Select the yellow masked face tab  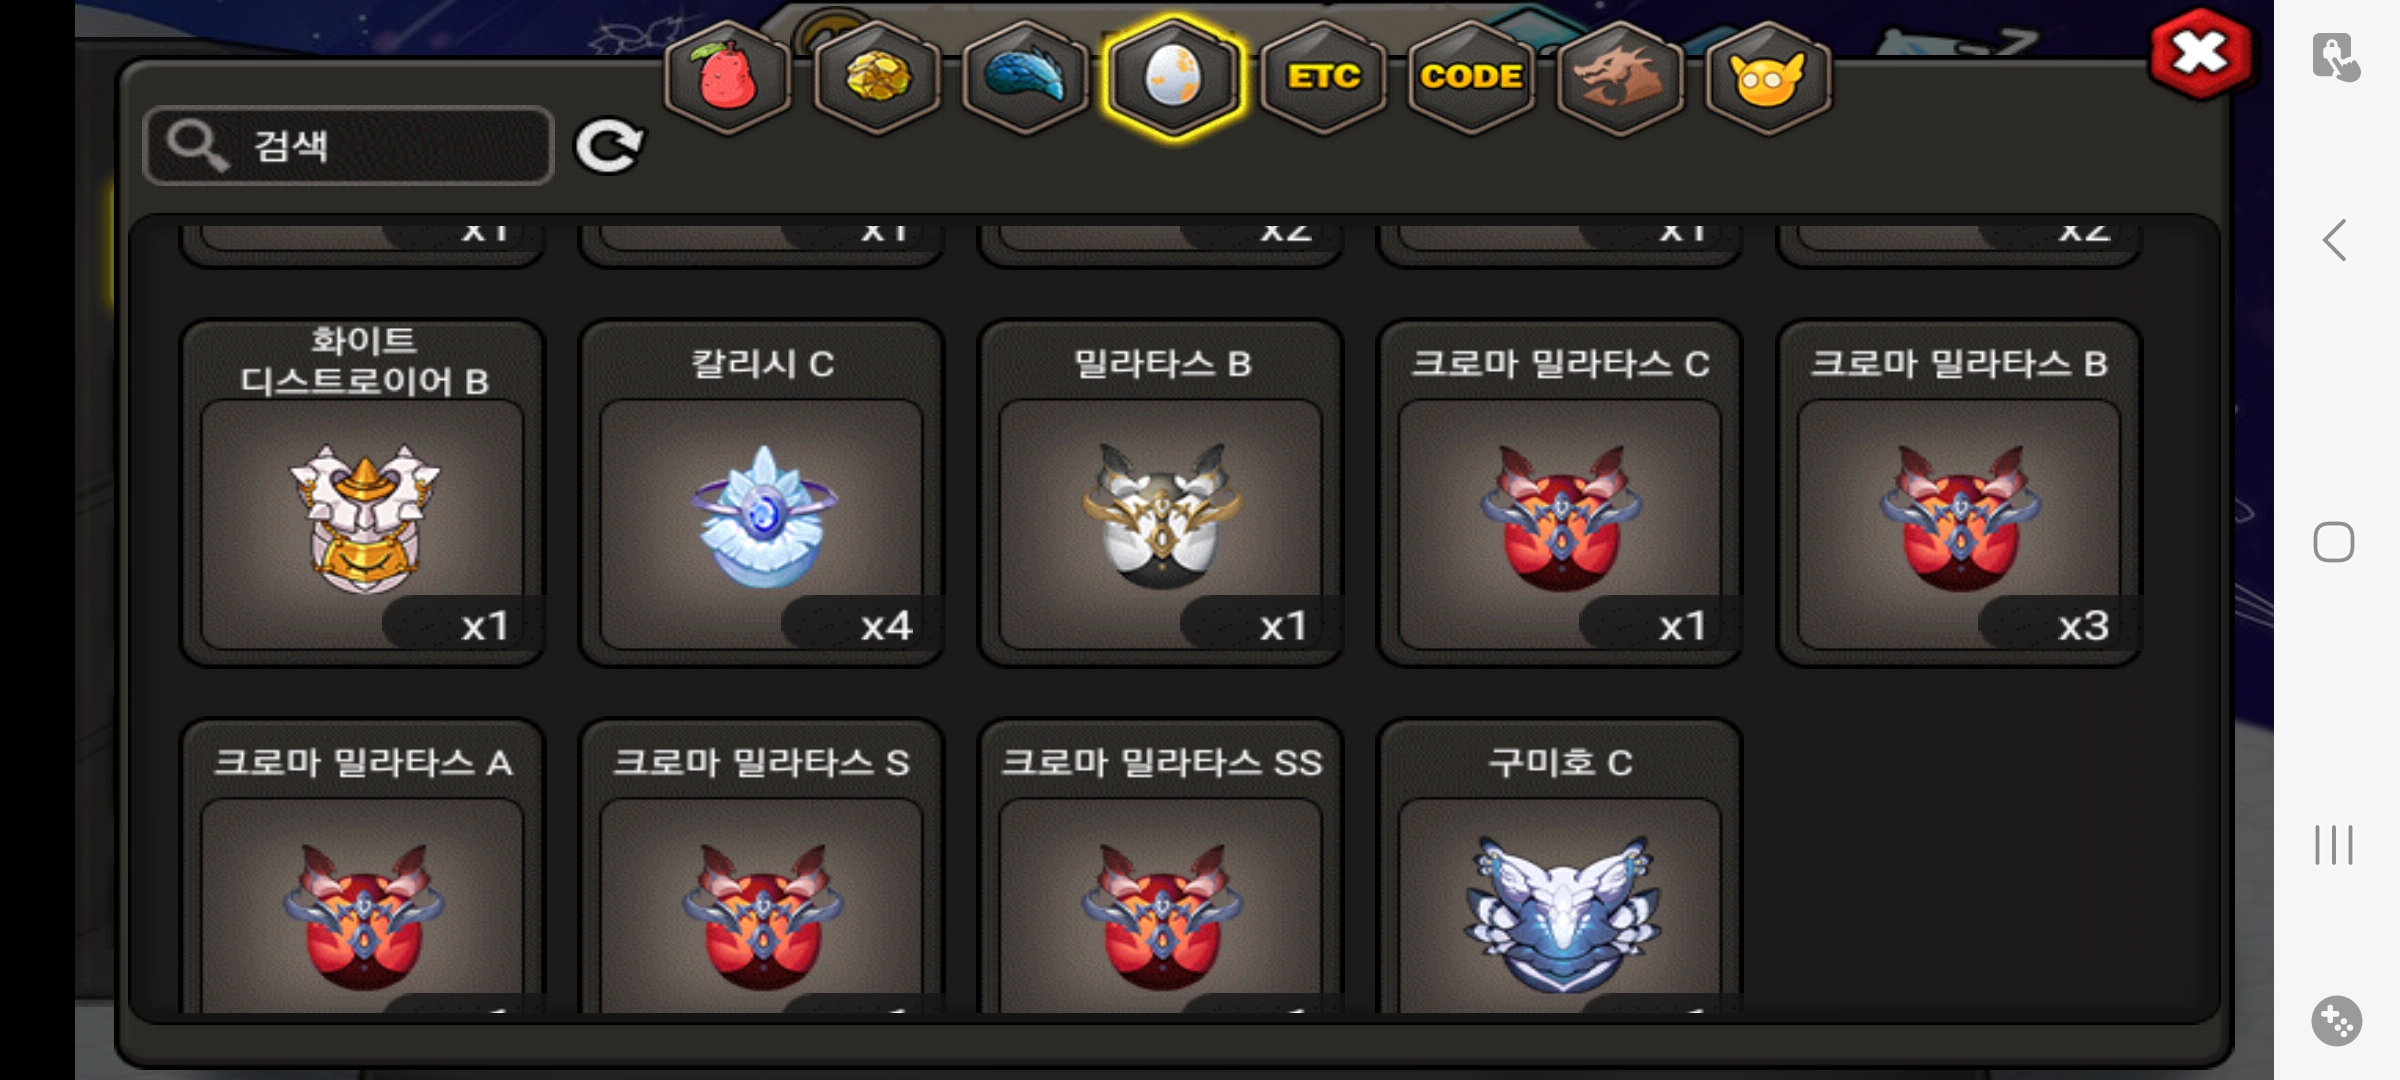click(1767, 78)
